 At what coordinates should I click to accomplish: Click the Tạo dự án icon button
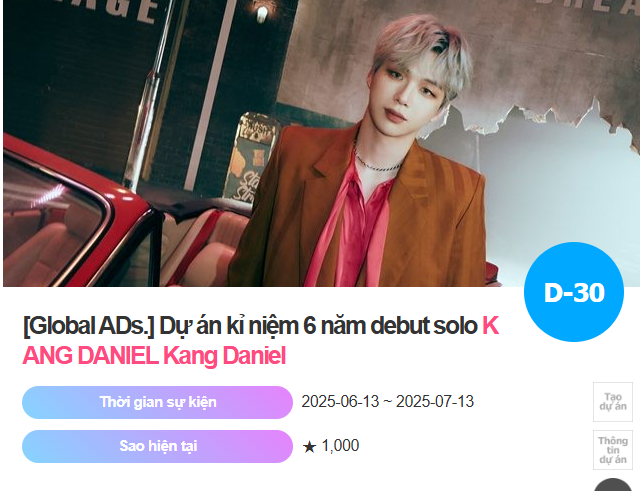(613, 402)
